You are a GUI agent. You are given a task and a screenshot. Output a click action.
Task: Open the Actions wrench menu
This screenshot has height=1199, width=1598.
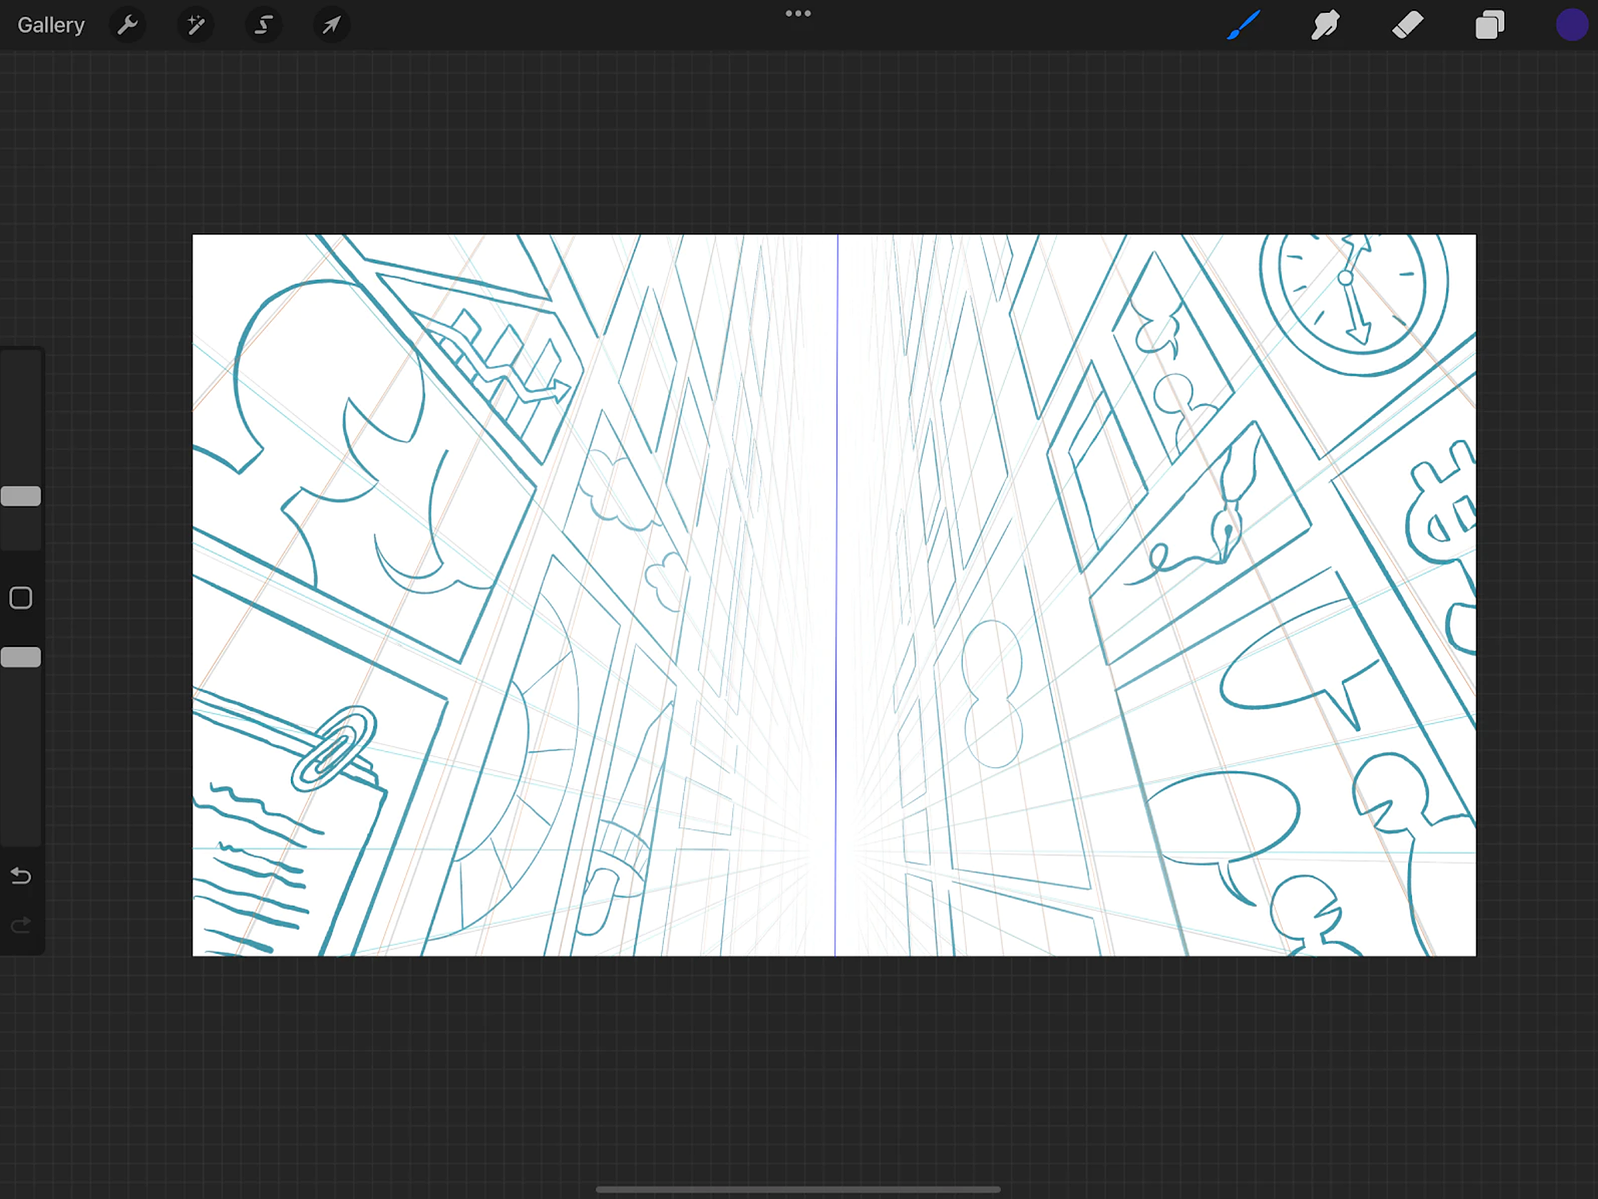click(127, 25)
